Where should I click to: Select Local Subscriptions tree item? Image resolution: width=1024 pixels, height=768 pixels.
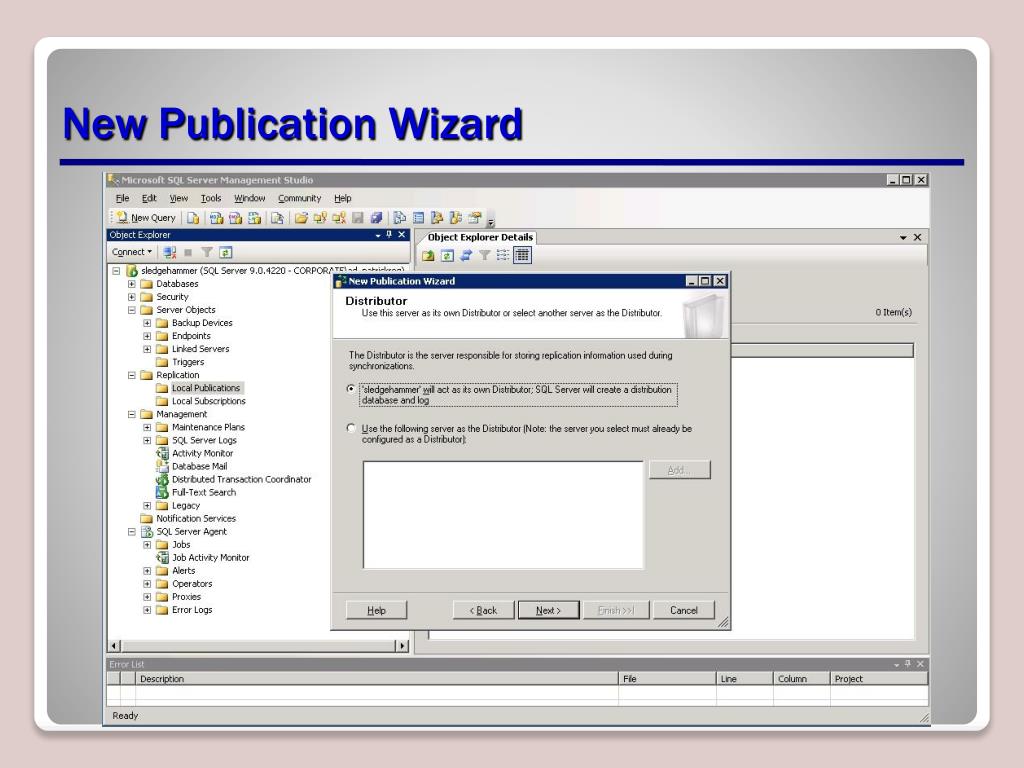point(208,401)
